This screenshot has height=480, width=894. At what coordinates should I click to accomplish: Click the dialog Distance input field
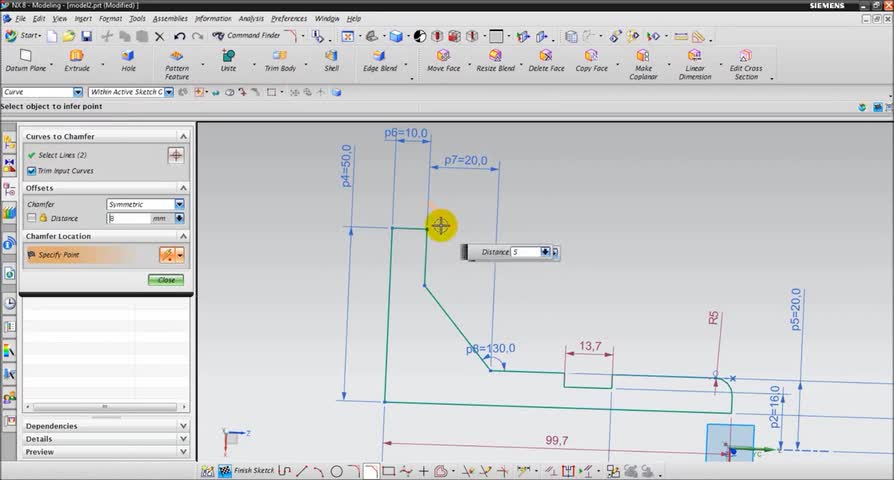[x=129, y=218]
